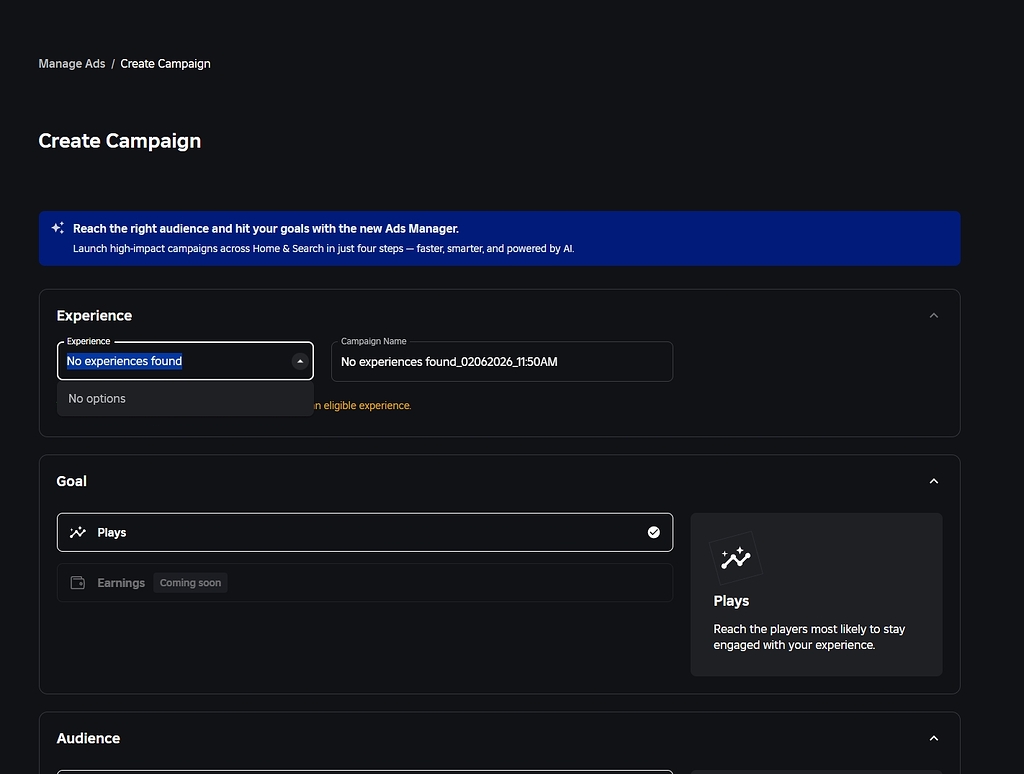Click the Goal section heading
Viewport: 1024px width, 774px height.
pos(71,481)
